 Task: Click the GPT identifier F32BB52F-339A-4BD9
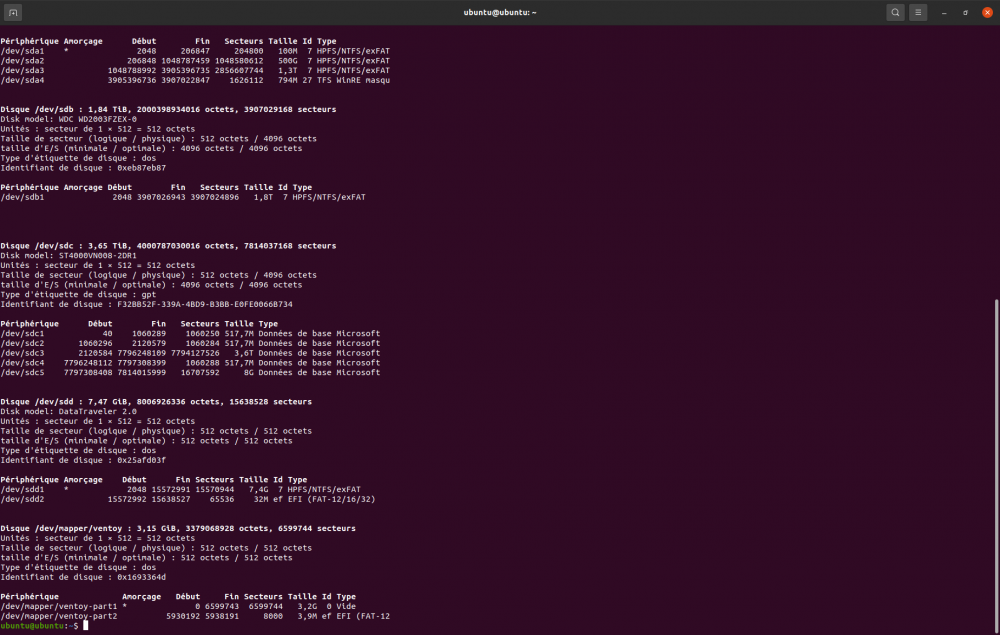tap(205, 304)
